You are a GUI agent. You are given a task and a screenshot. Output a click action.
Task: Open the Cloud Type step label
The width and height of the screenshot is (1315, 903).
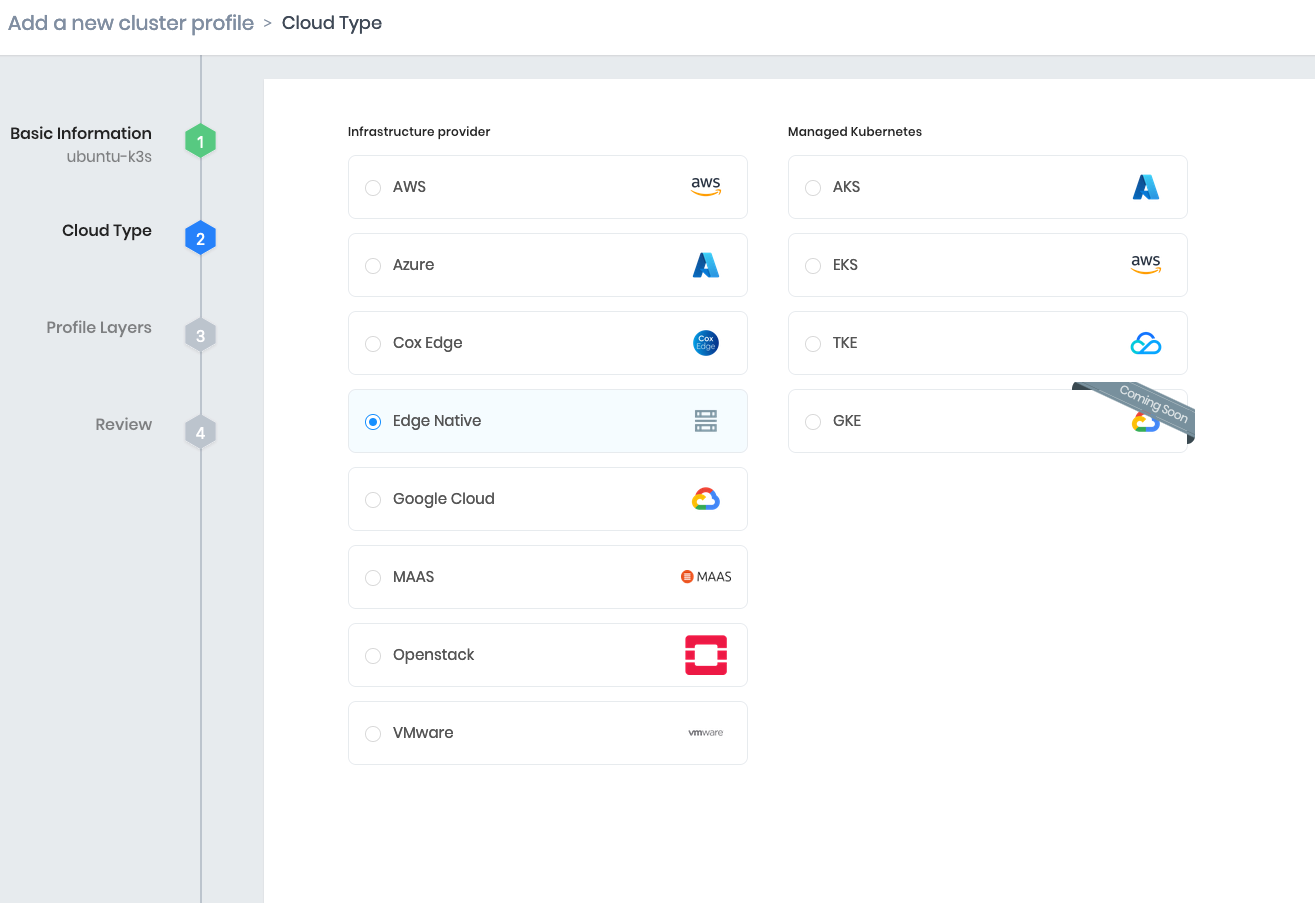tap(107, 230)
